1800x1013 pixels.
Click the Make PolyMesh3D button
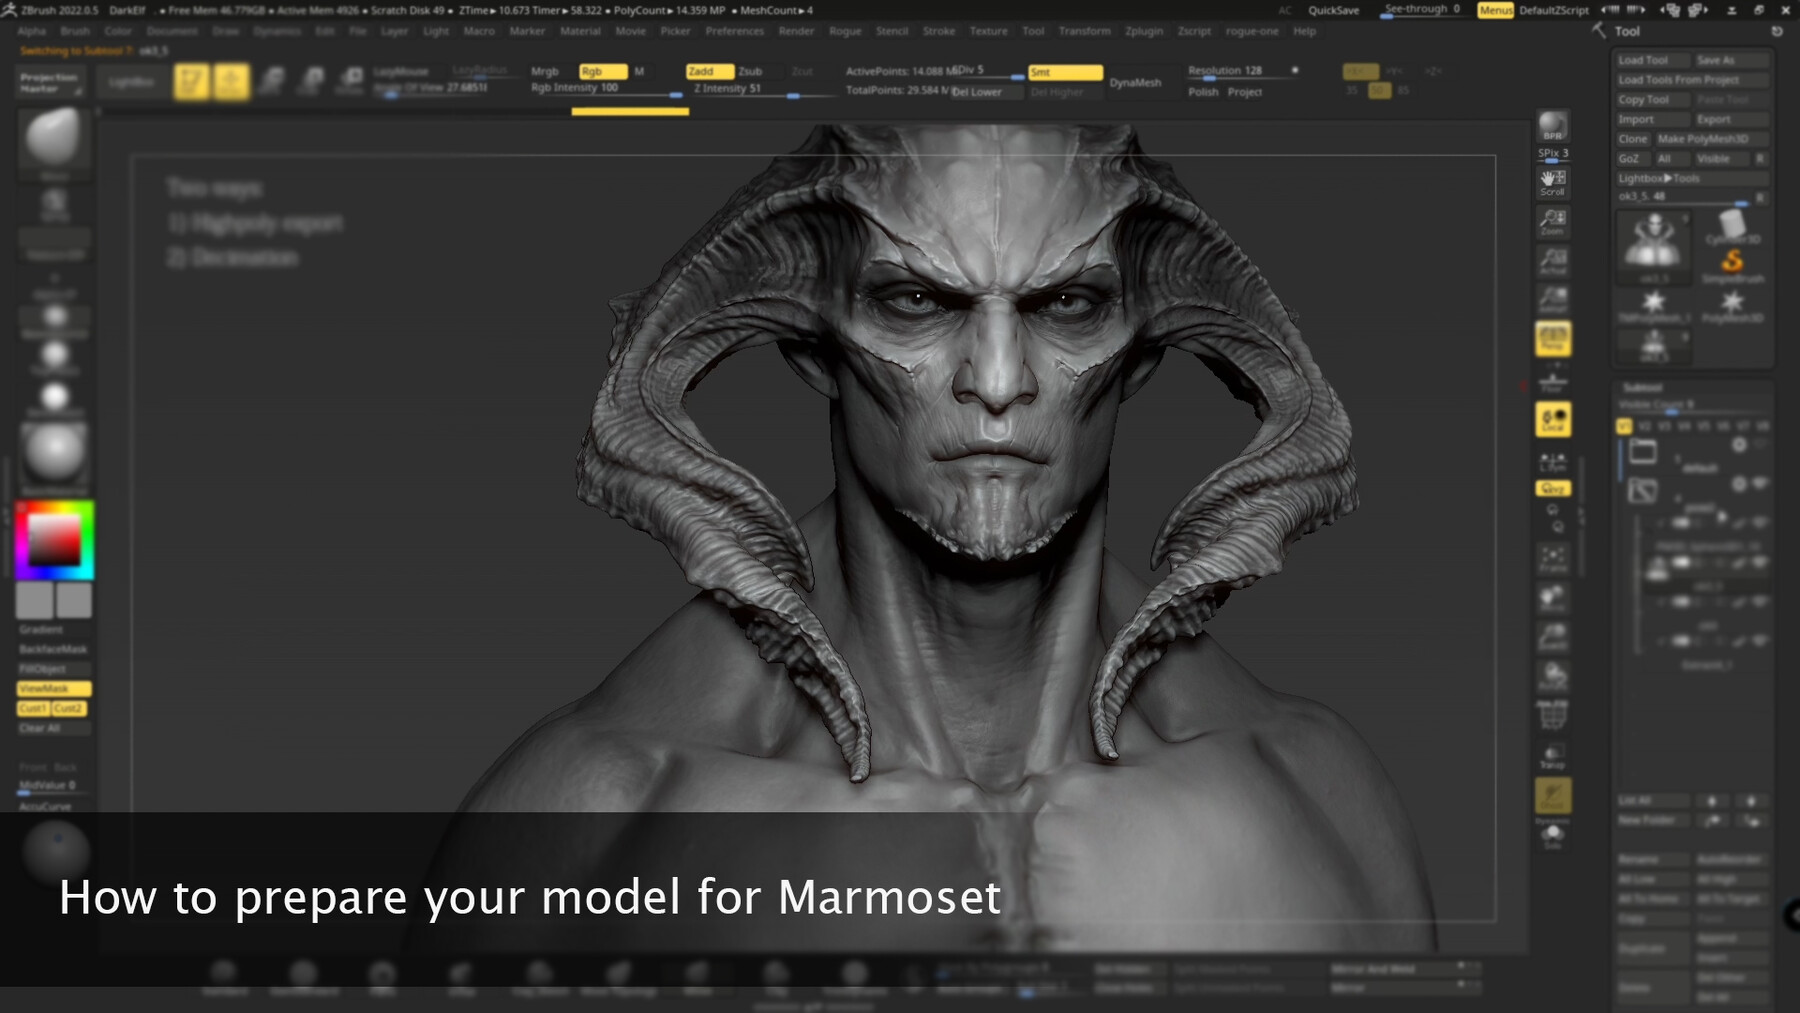click(1712, 139)
